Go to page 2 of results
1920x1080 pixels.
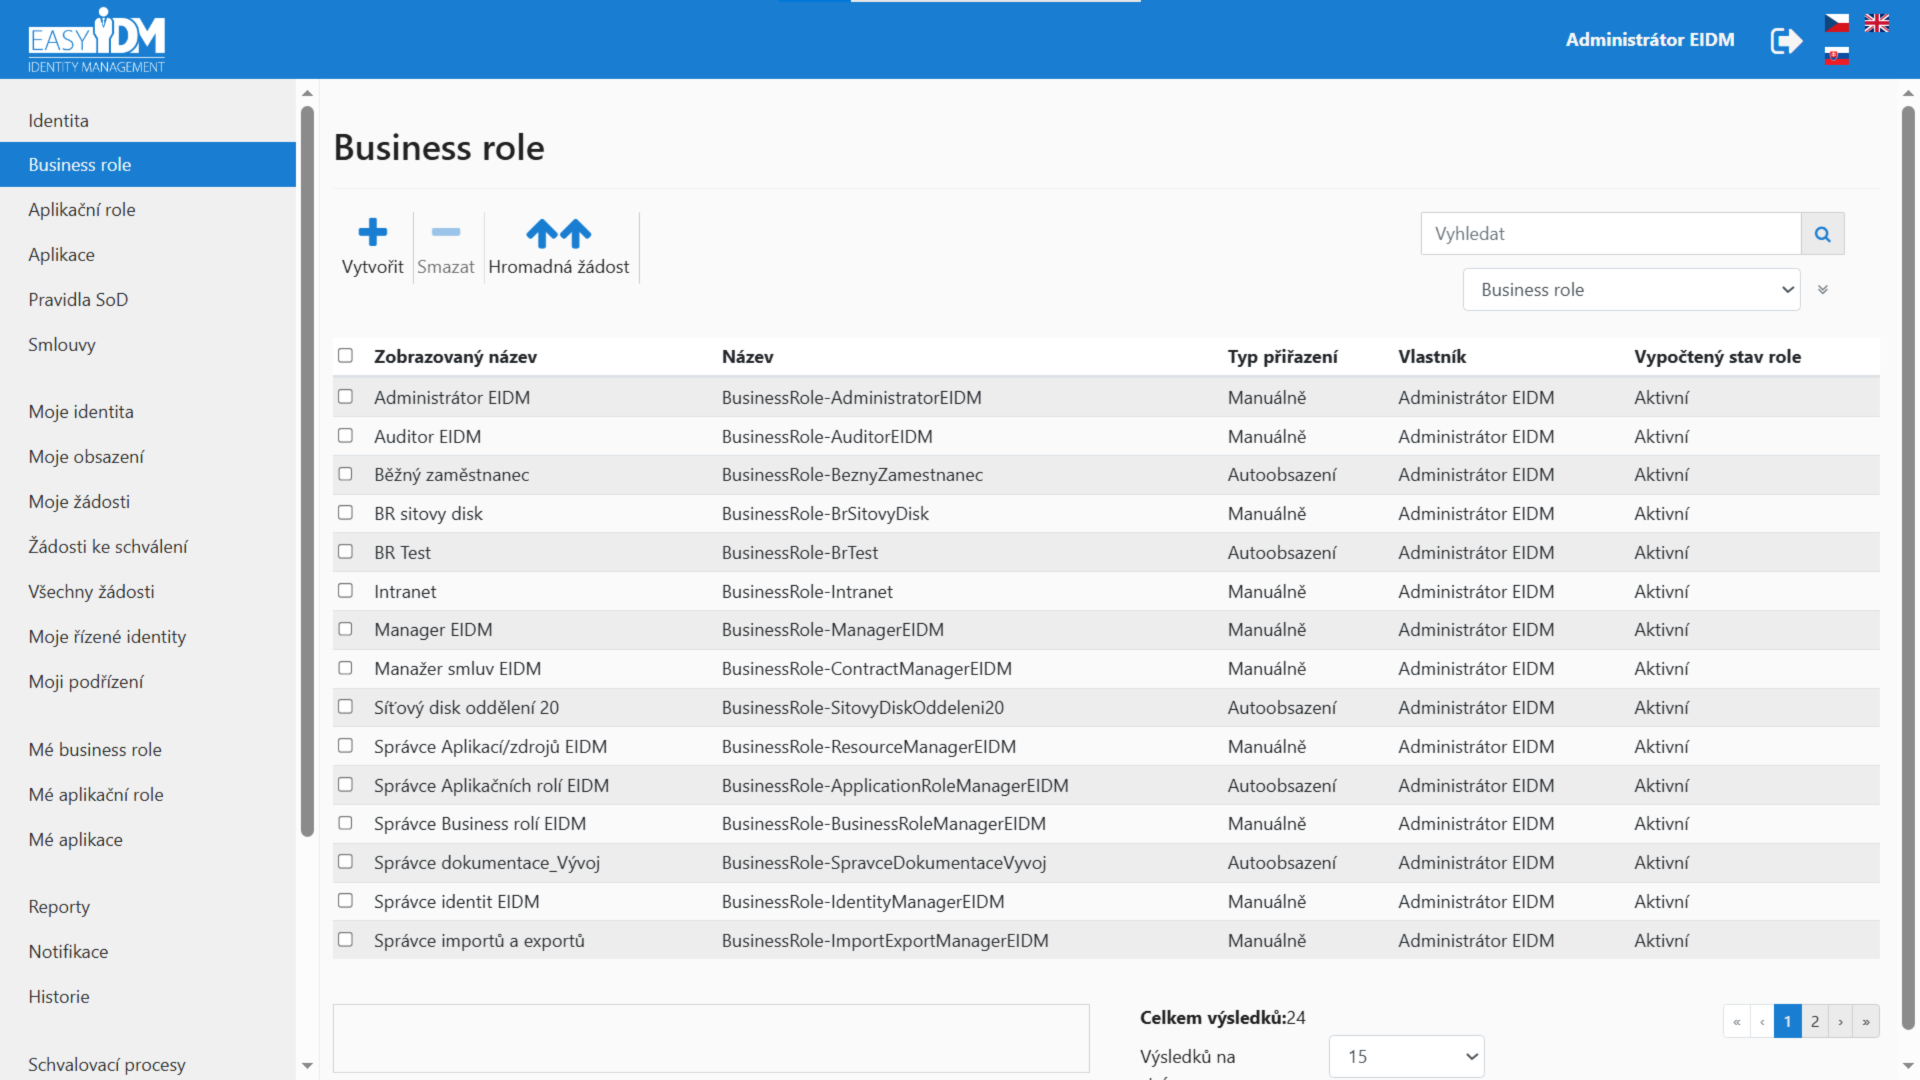click(x=1814, y=1021)
